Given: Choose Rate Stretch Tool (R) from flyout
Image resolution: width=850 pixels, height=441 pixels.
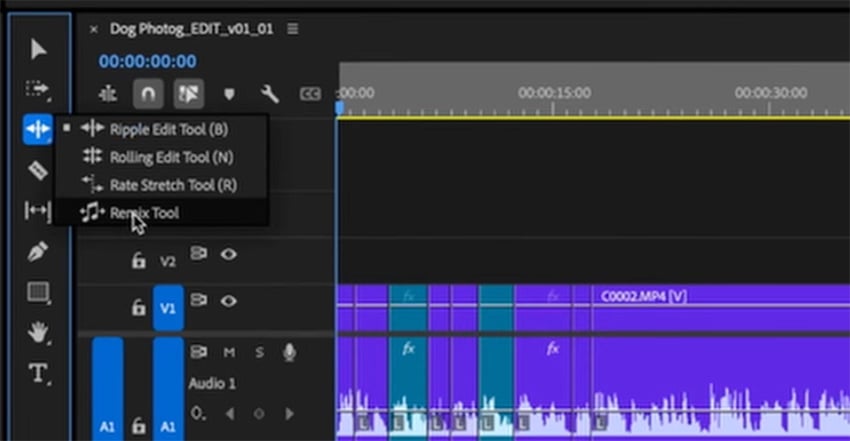Looking at the screenshot, I should [162, 185].
